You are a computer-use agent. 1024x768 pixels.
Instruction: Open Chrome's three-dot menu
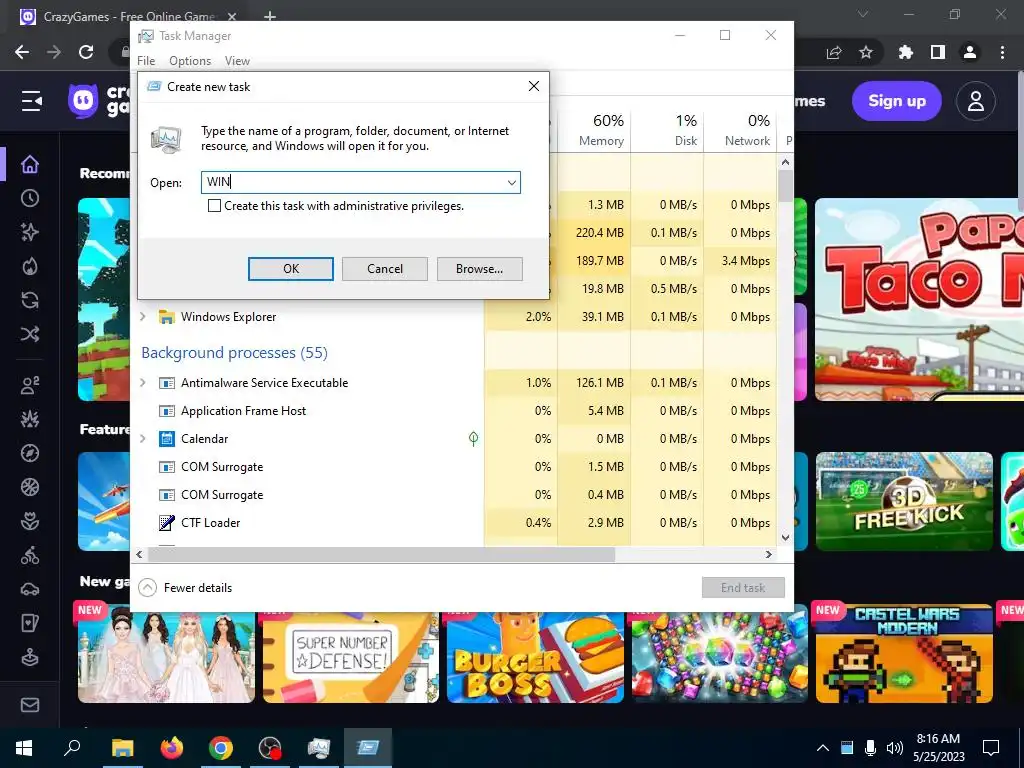pos(1002,52)
